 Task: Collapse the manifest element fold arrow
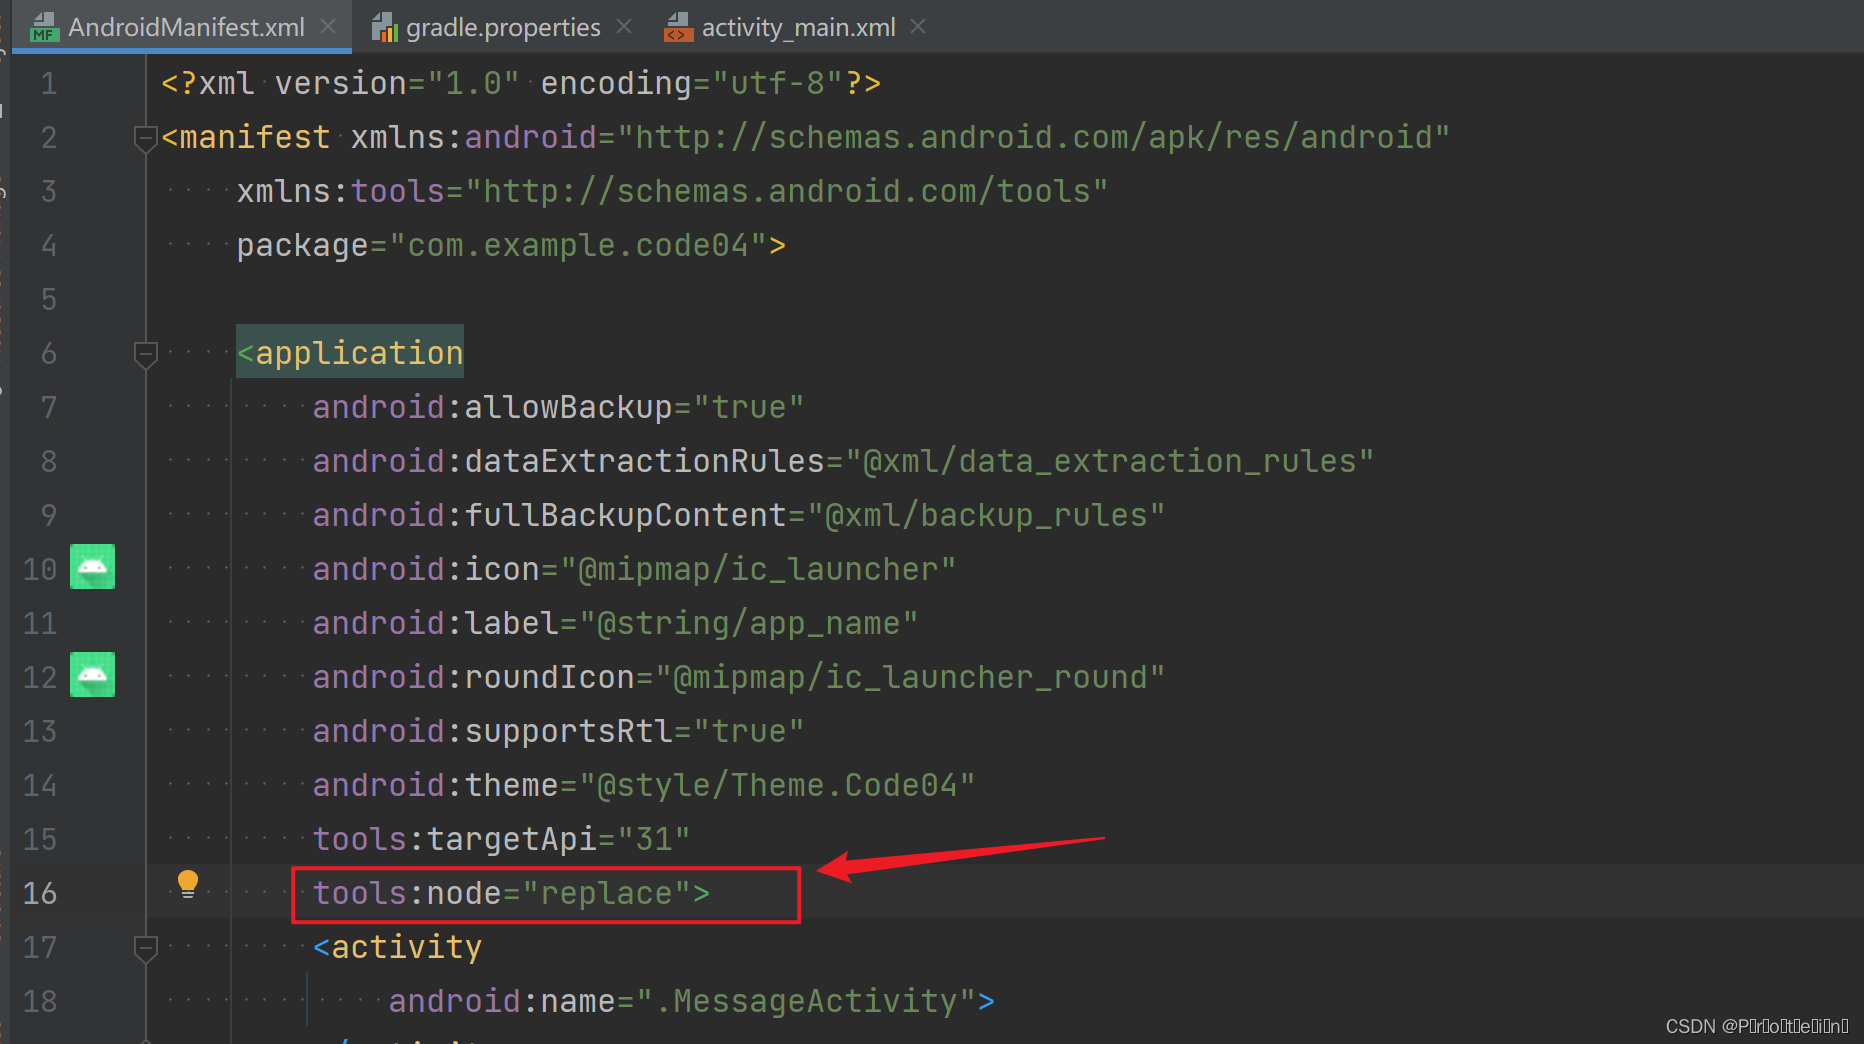click(145, 137)
